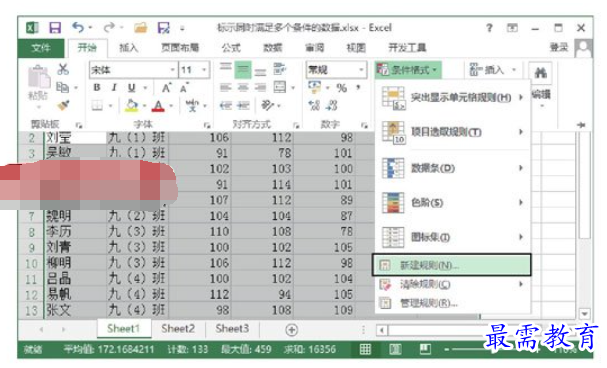Switch to the 插入 ribbon tab

pyautogui.click(x=129, y=48)
